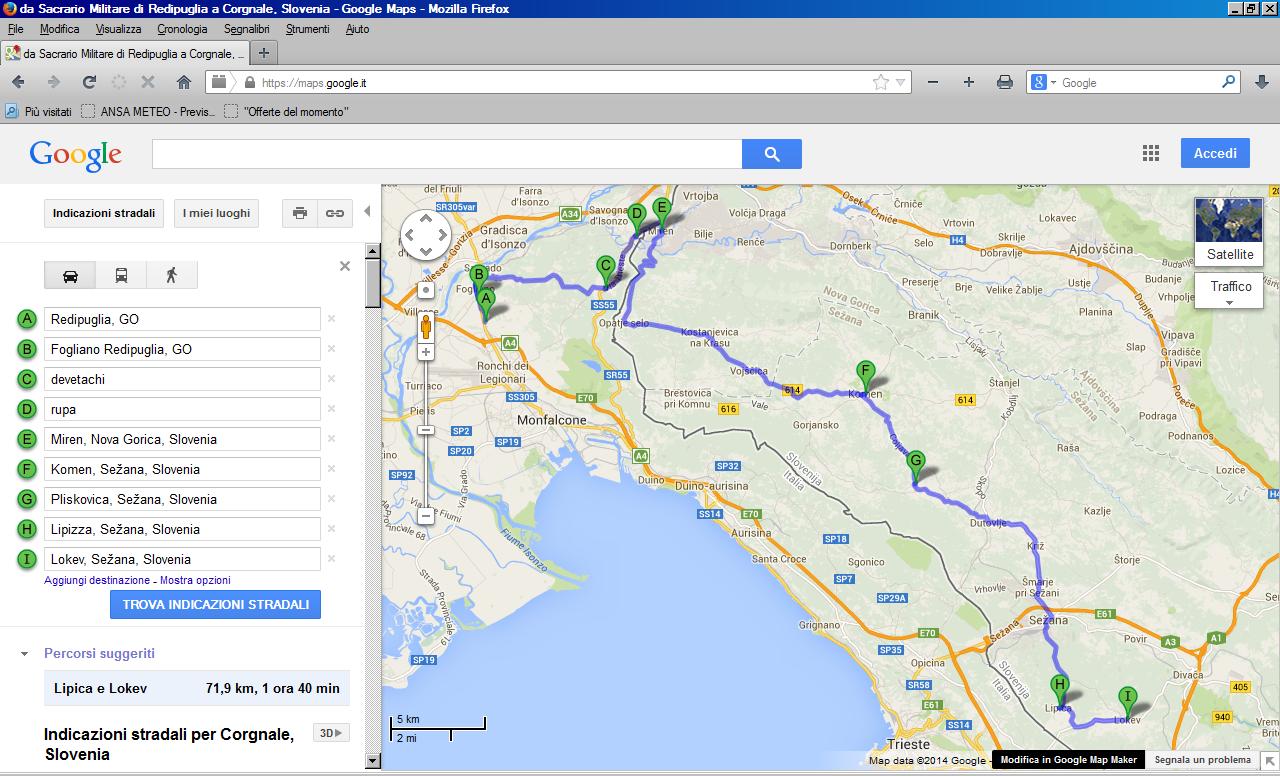Print the page using the toolbar printer icon
Viewport: 1280px width, 776px height.
click(x=1005, y=82)
